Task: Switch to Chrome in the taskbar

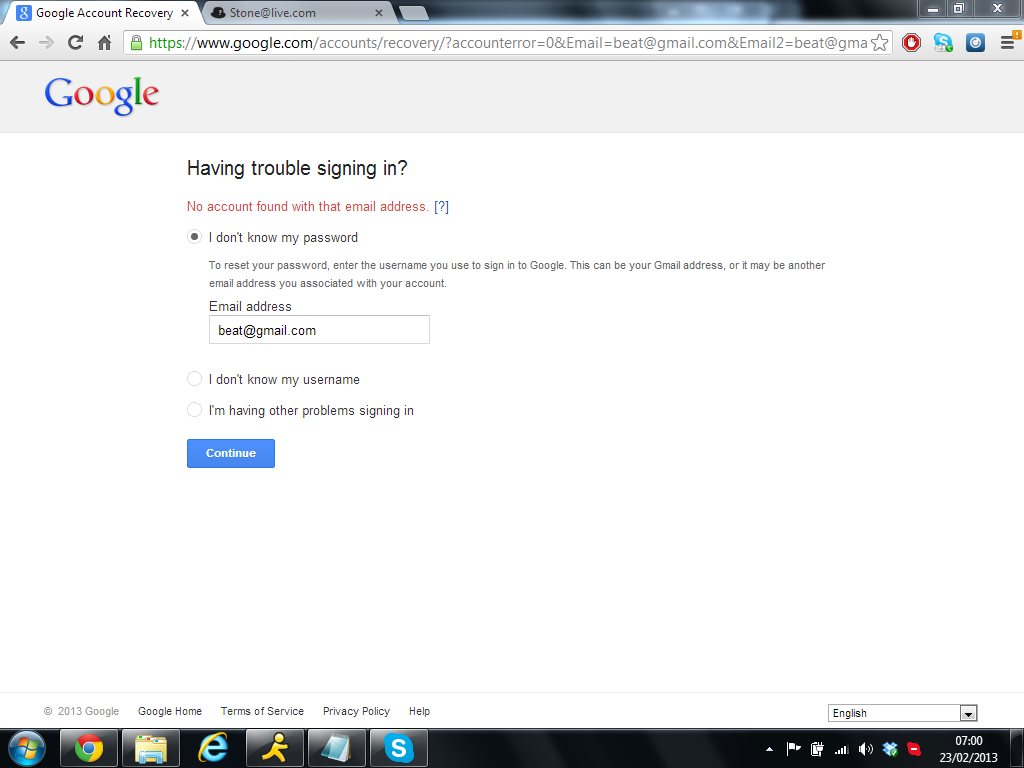Action: click(89, 748)
